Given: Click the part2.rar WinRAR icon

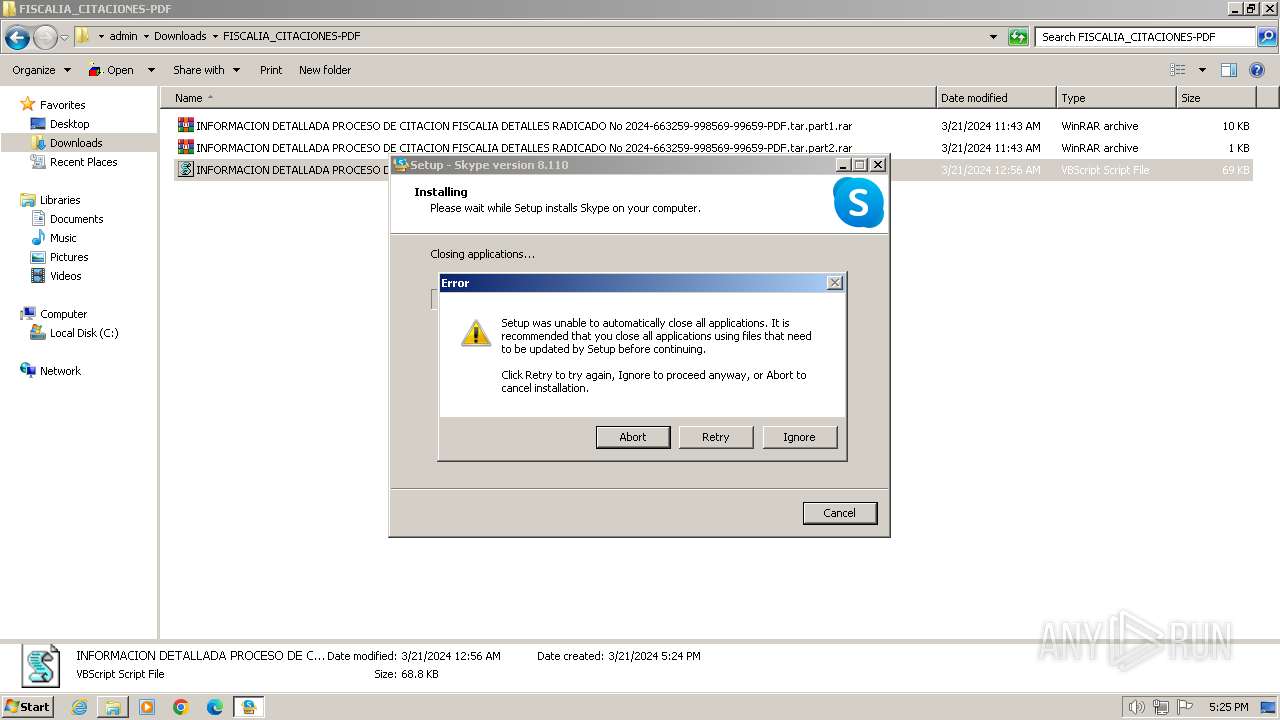Looking at the screenshot, I should coord(185,148).
